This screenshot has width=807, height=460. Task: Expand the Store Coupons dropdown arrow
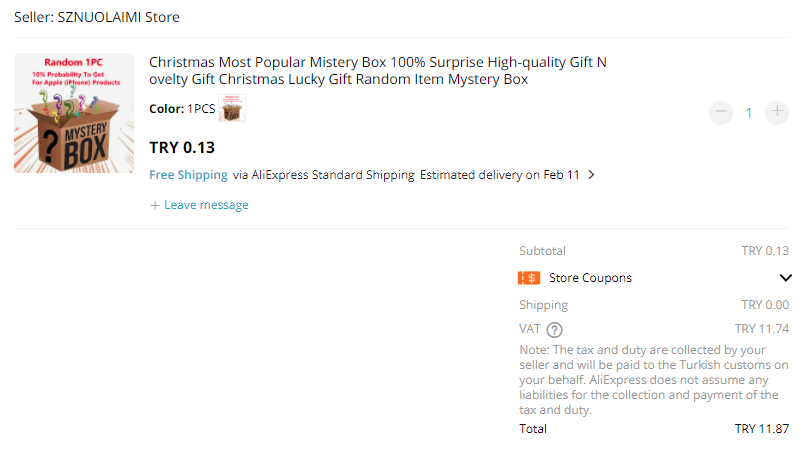(785, 278)
